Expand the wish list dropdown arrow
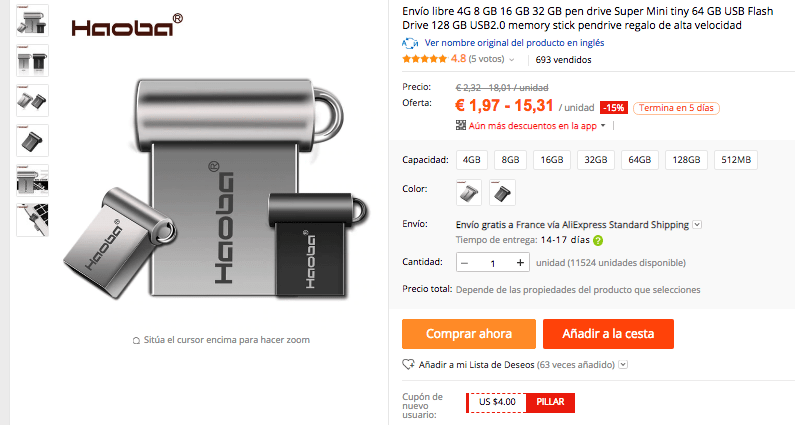The width and height of the screenshot is (795, 425). tap(623, 365)
